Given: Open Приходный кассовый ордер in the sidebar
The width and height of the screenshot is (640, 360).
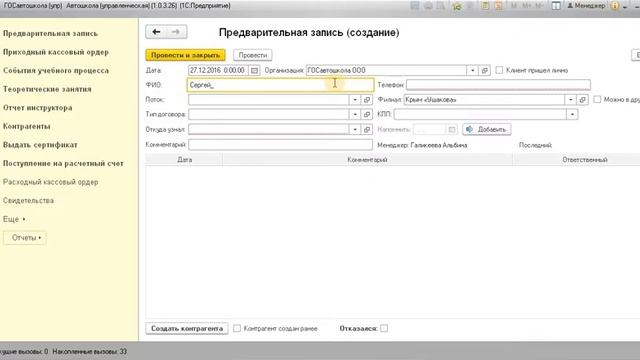Looking at the screenshot, I should point(56,52).
